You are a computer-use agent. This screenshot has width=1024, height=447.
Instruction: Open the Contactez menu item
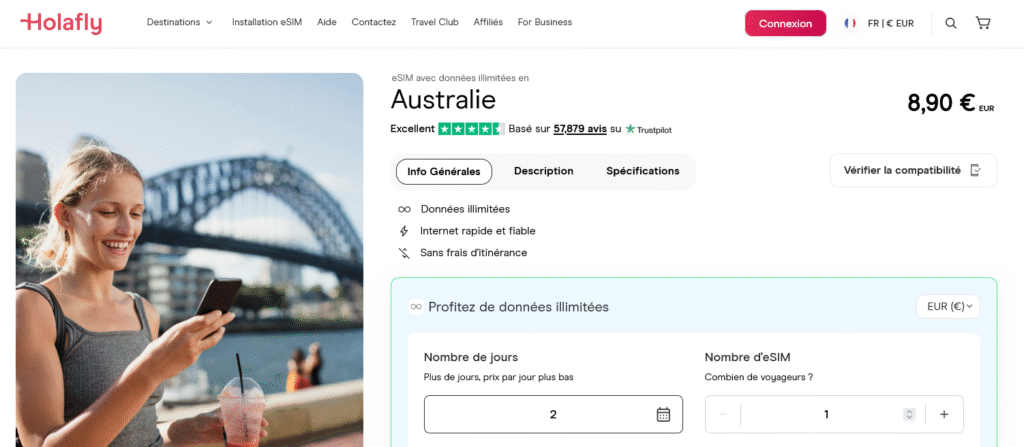tap(374, 22)
